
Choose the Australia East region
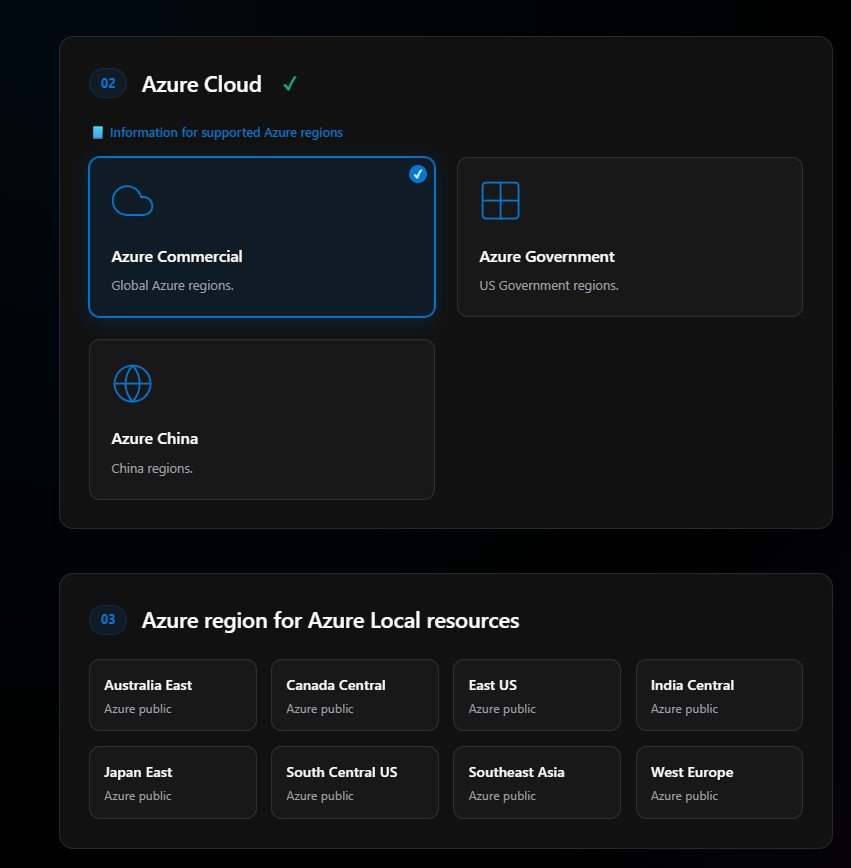(172, 695)
